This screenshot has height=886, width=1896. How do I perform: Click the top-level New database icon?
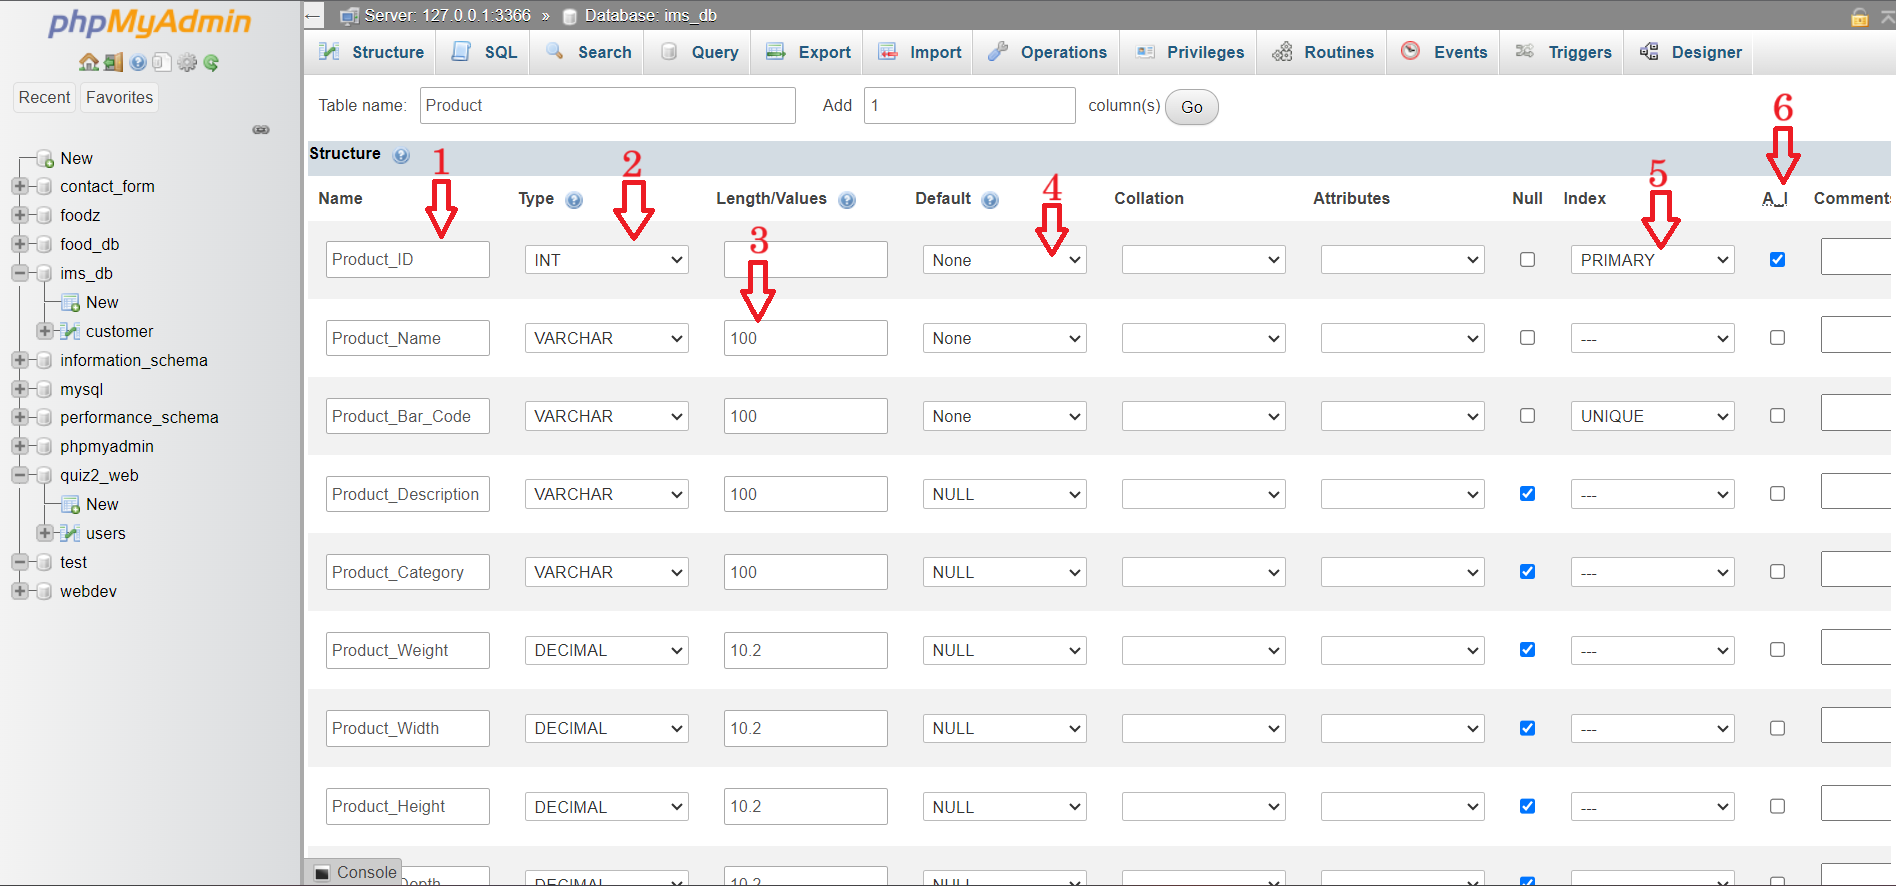pos(45,158)
